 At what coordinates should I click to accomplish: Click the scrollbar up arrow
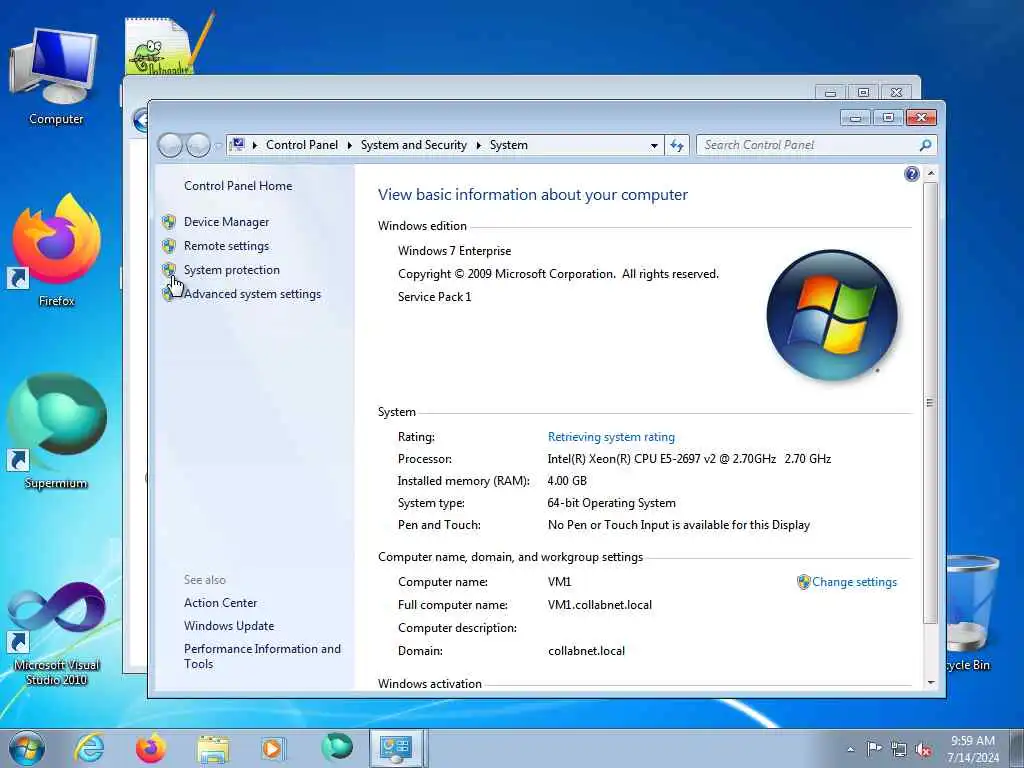coord(931,174)
